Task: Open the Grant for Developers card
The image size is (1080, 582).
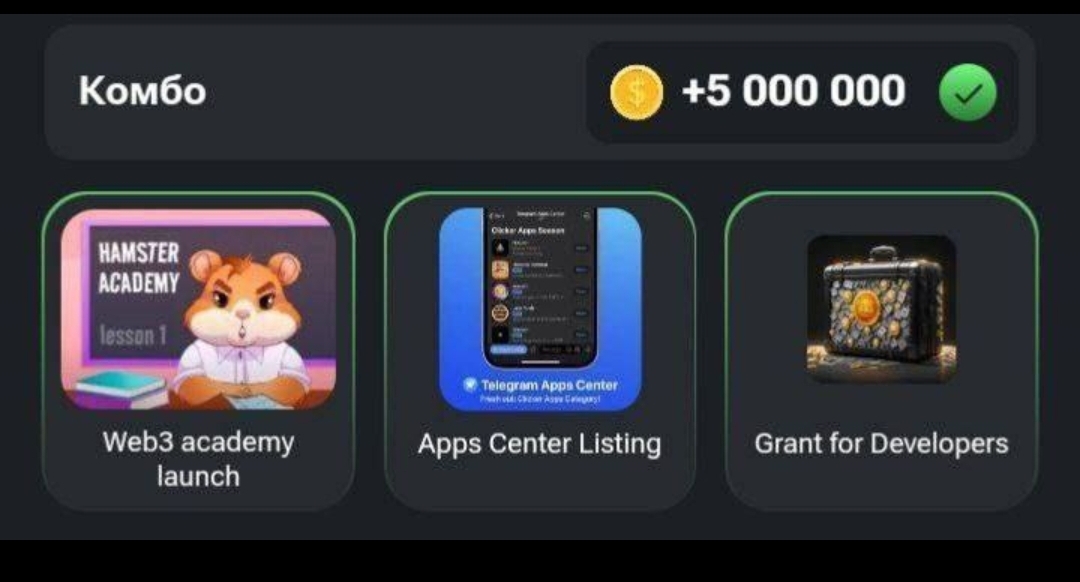Action: click(882, 351)
